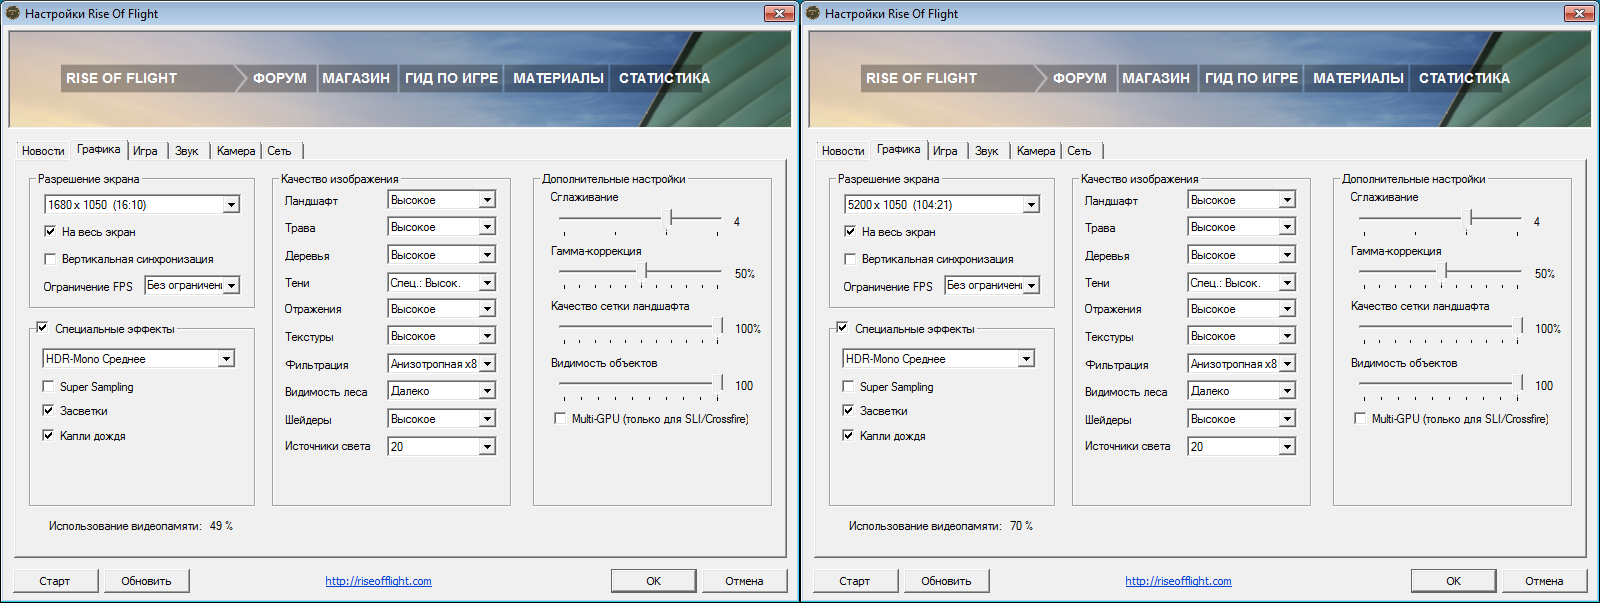Click the app icon in right window title bar
Viewport: 1600px width, 603px height.
(x=813, y=13)
